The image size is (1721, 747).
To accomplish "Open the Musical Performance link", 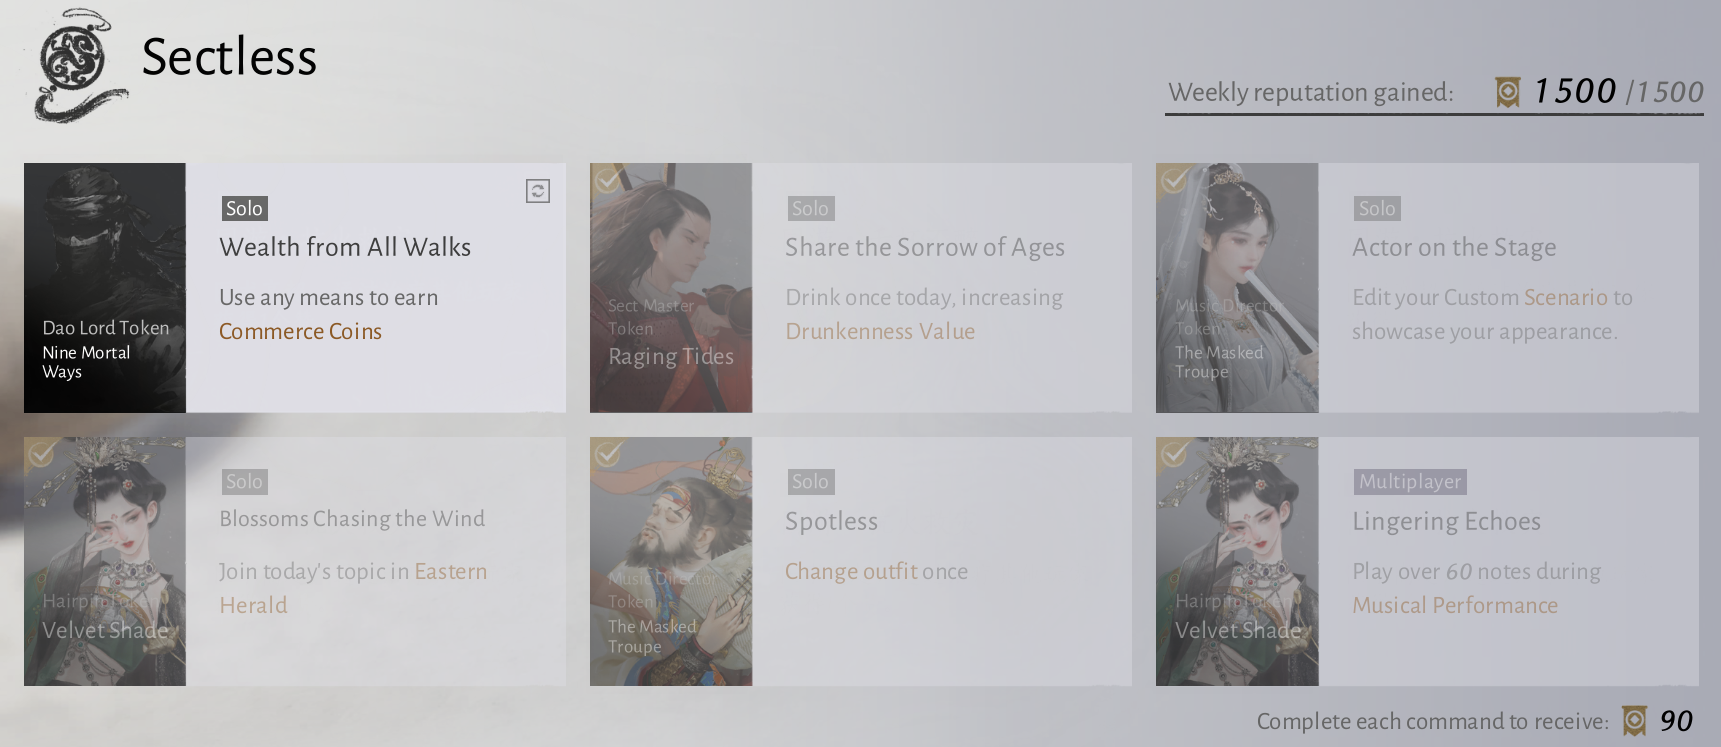I will [1454, 605].
